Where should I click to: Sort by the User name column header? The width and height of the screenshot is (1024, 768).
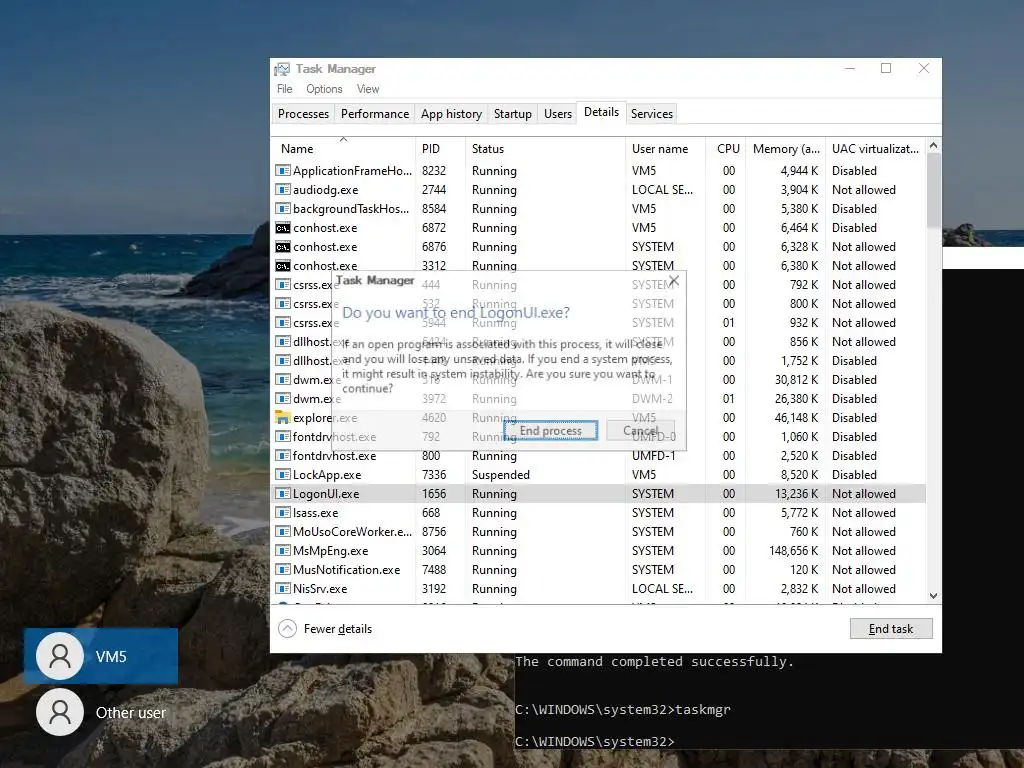tap(665, 148)
